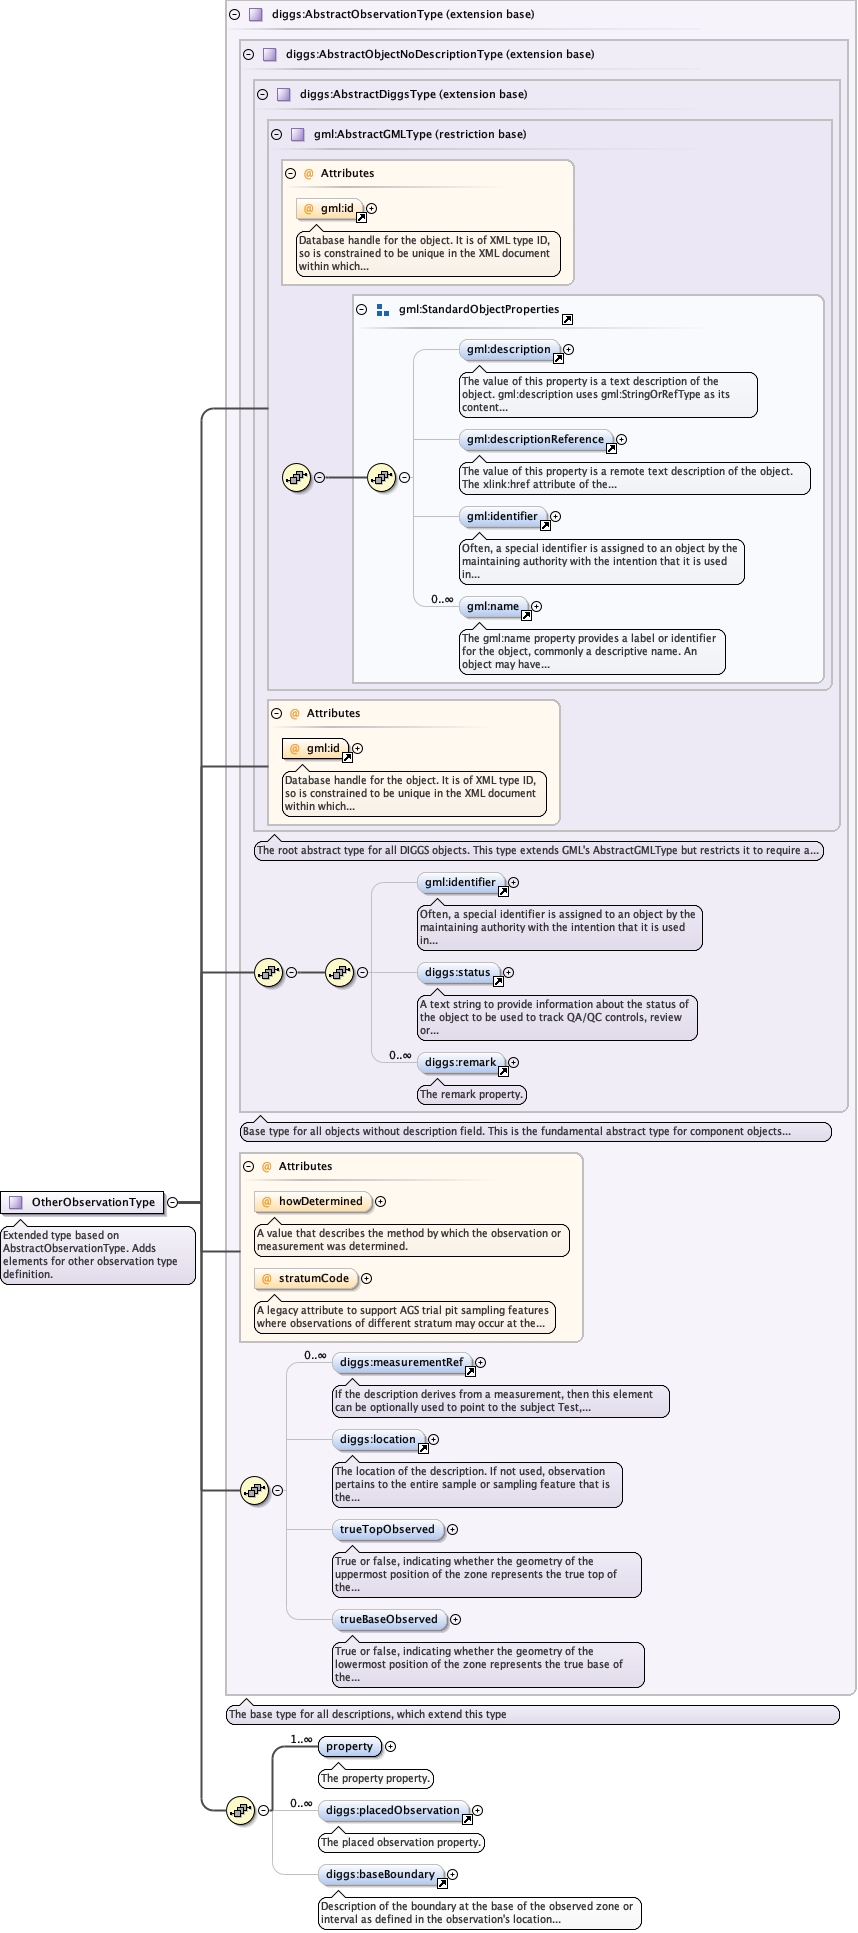Expand the stratumCode attribute plus button
Screen dimensions: 858x1933
point(366,1279)
